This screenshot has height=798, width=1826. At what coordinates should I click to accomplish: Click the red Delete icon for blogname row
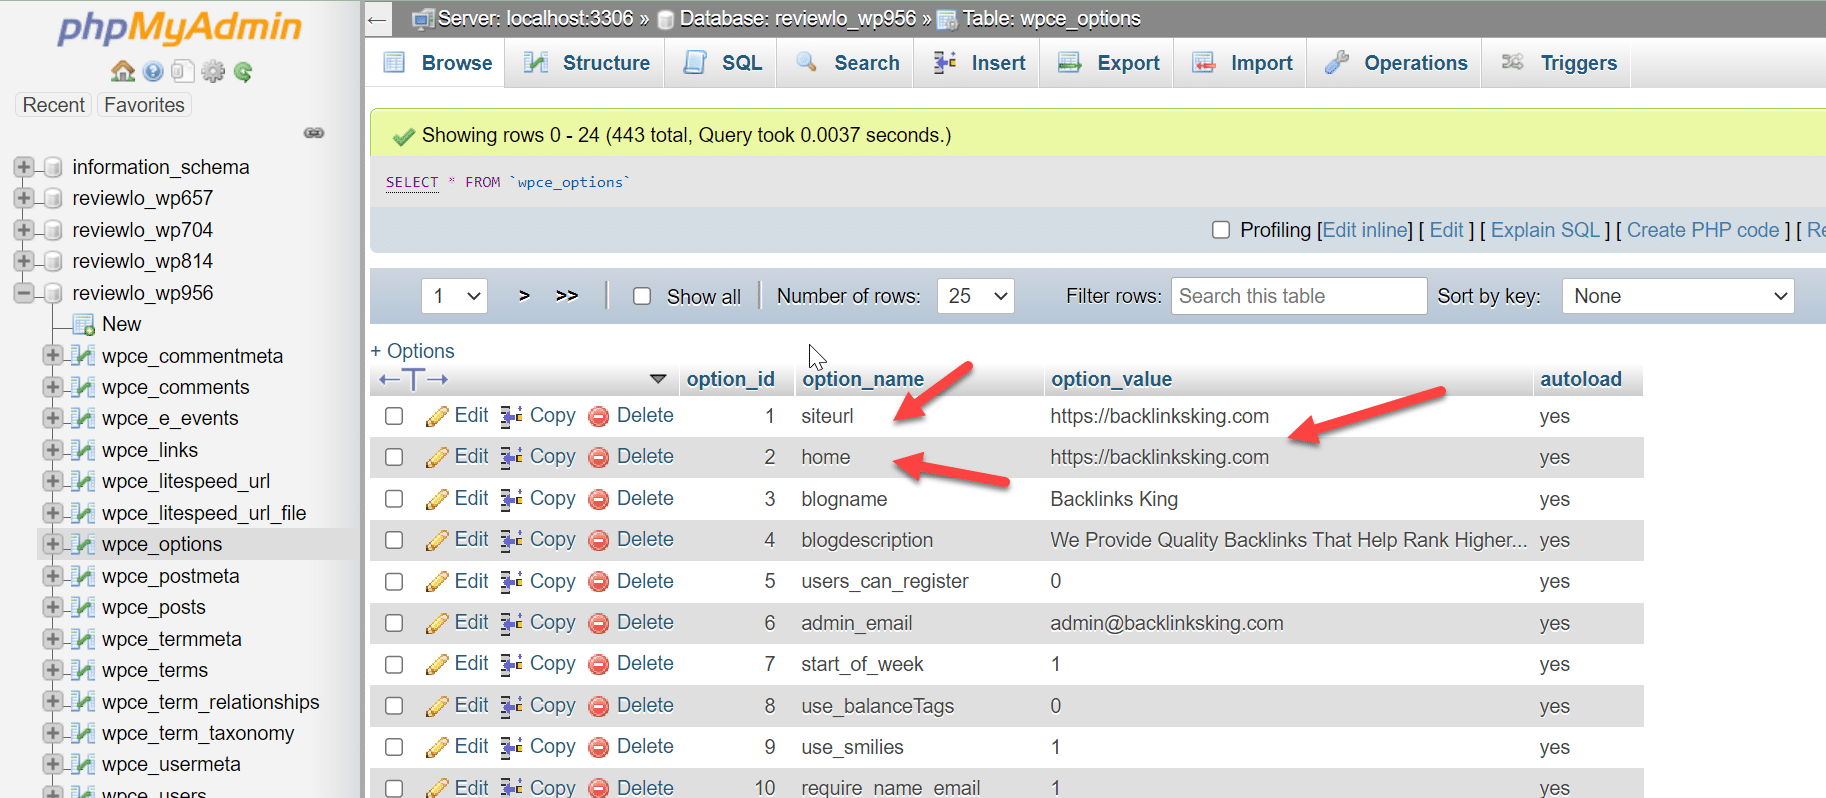coord(599,499)
